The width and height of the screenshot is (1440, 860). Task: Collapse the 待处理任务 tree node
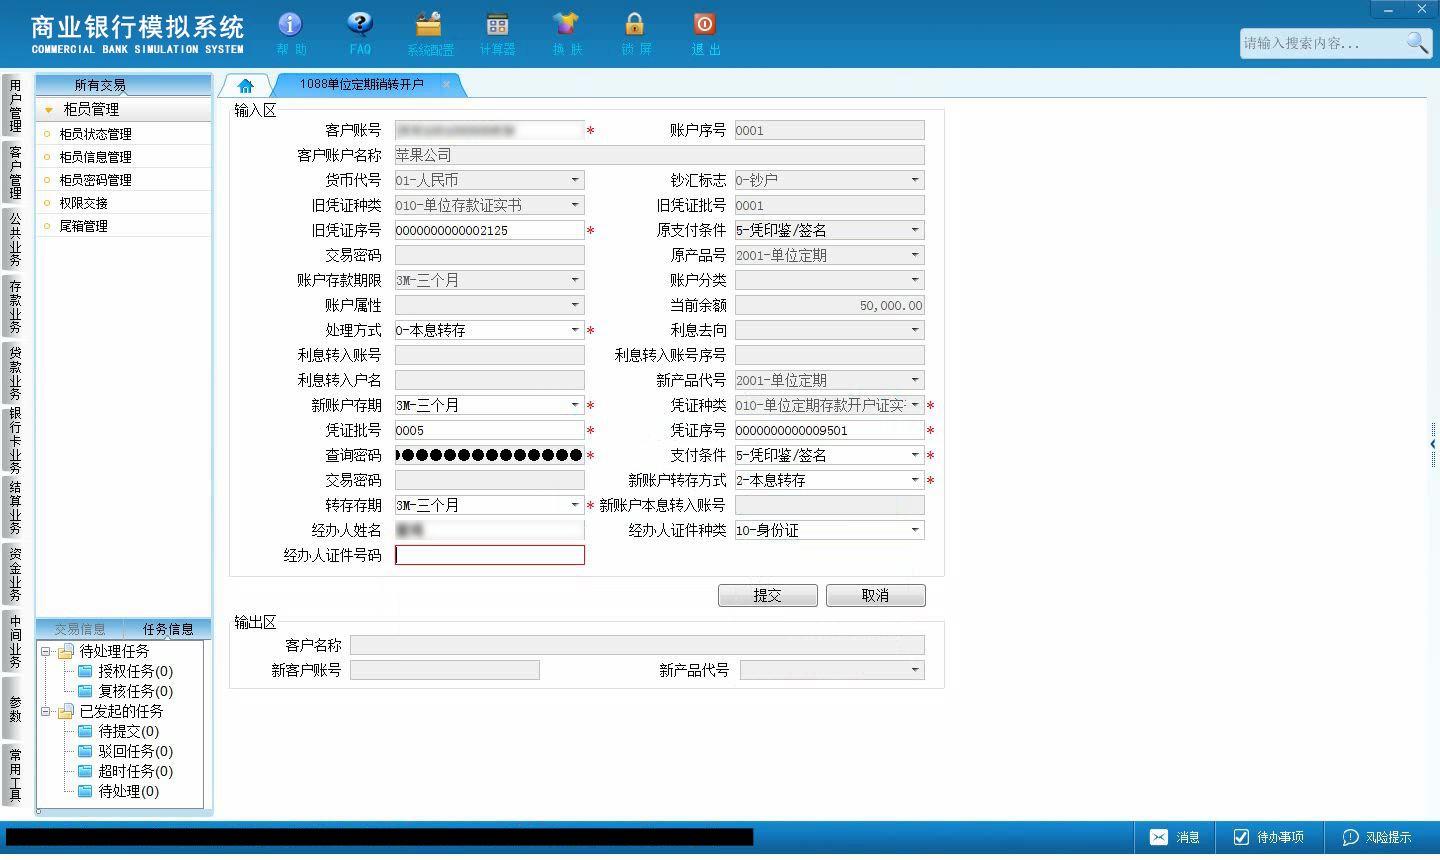point(46,651)
